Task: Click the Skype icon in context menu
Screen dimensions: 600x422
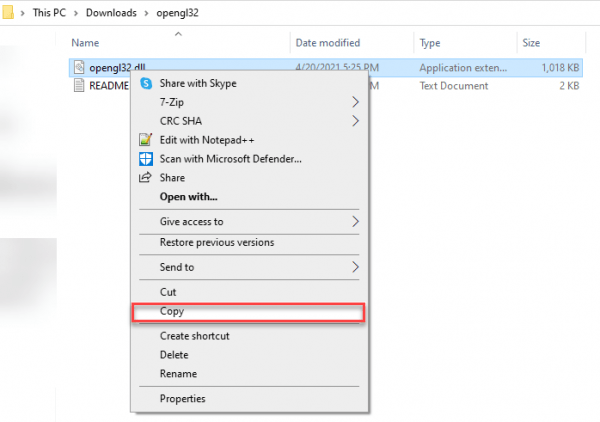Action: click(x=146, y=84)
